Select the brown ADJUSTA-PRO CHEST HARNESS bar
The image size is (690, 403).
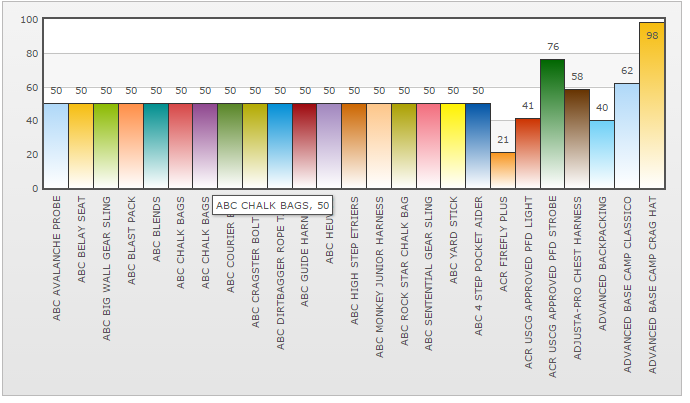577,139
